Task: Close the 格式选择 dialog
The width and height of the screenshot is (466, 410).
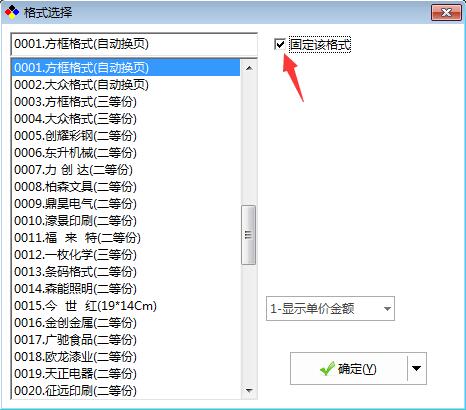Action: coord(446,13)
